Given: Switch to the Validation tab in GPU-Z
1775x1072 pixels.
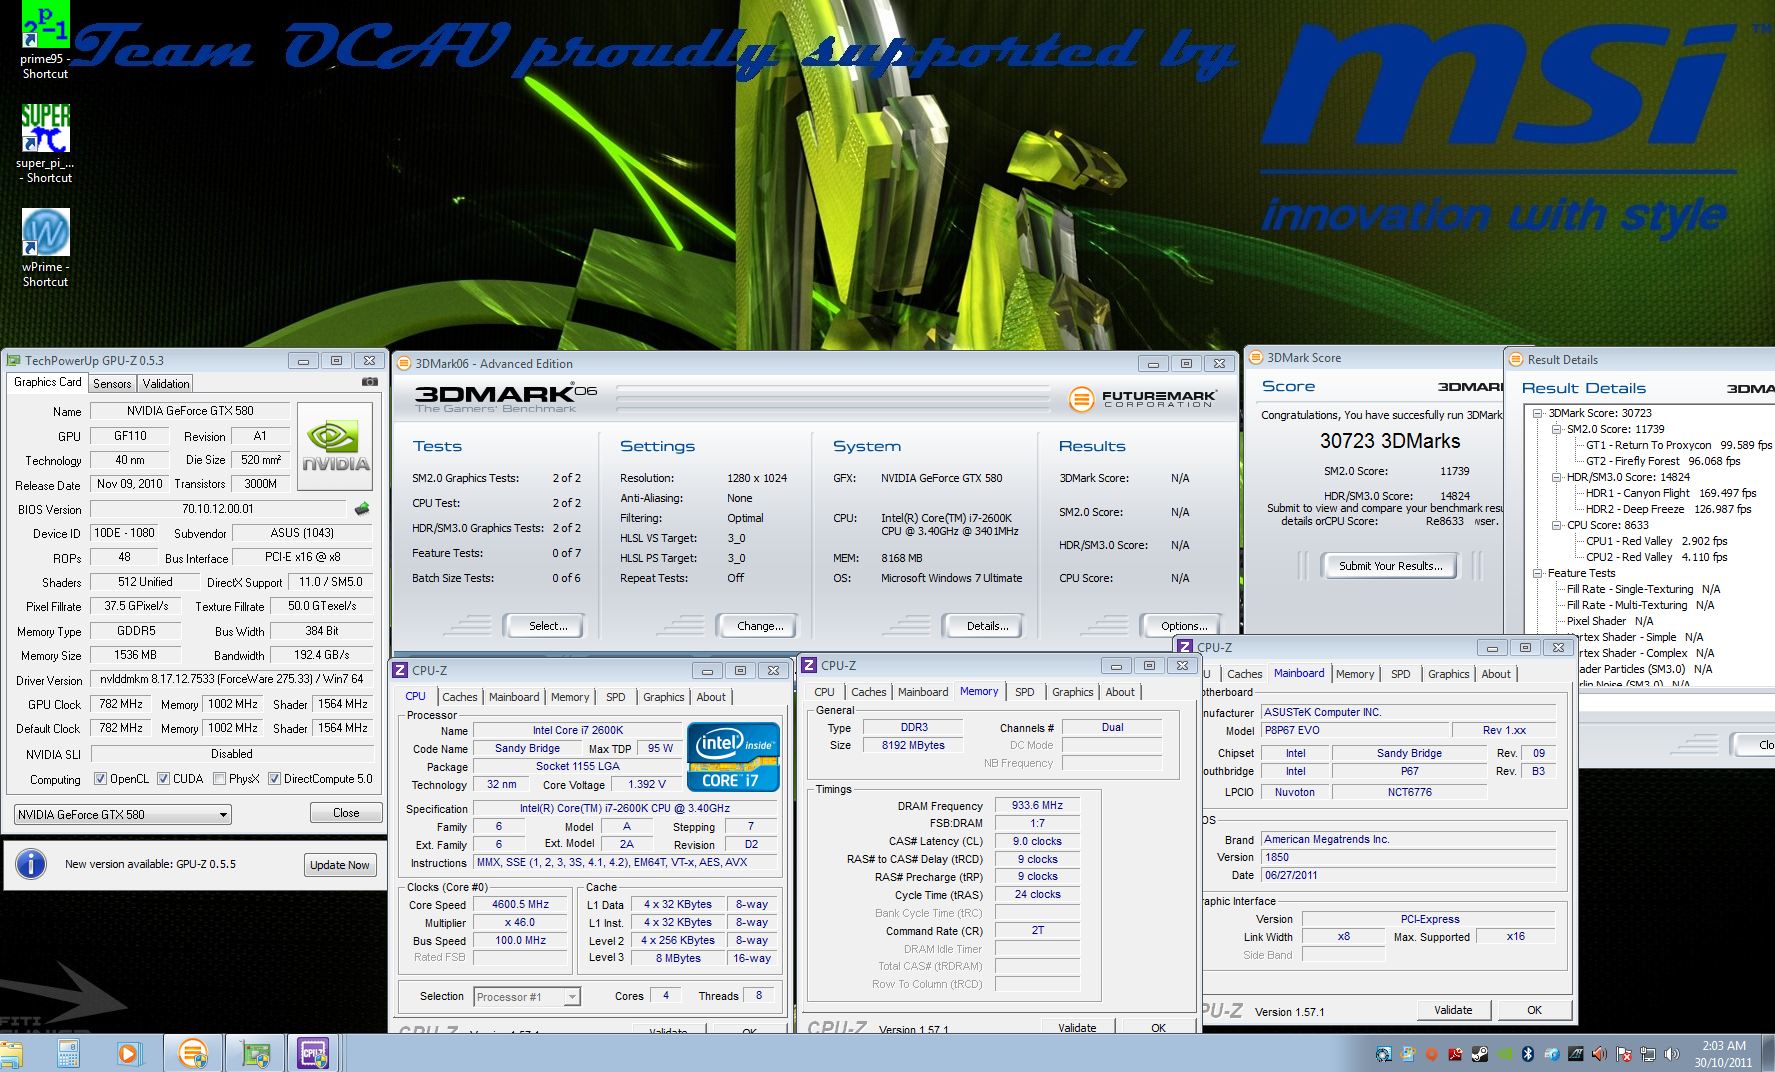Looking at the screenshot, I should point(166,384).
